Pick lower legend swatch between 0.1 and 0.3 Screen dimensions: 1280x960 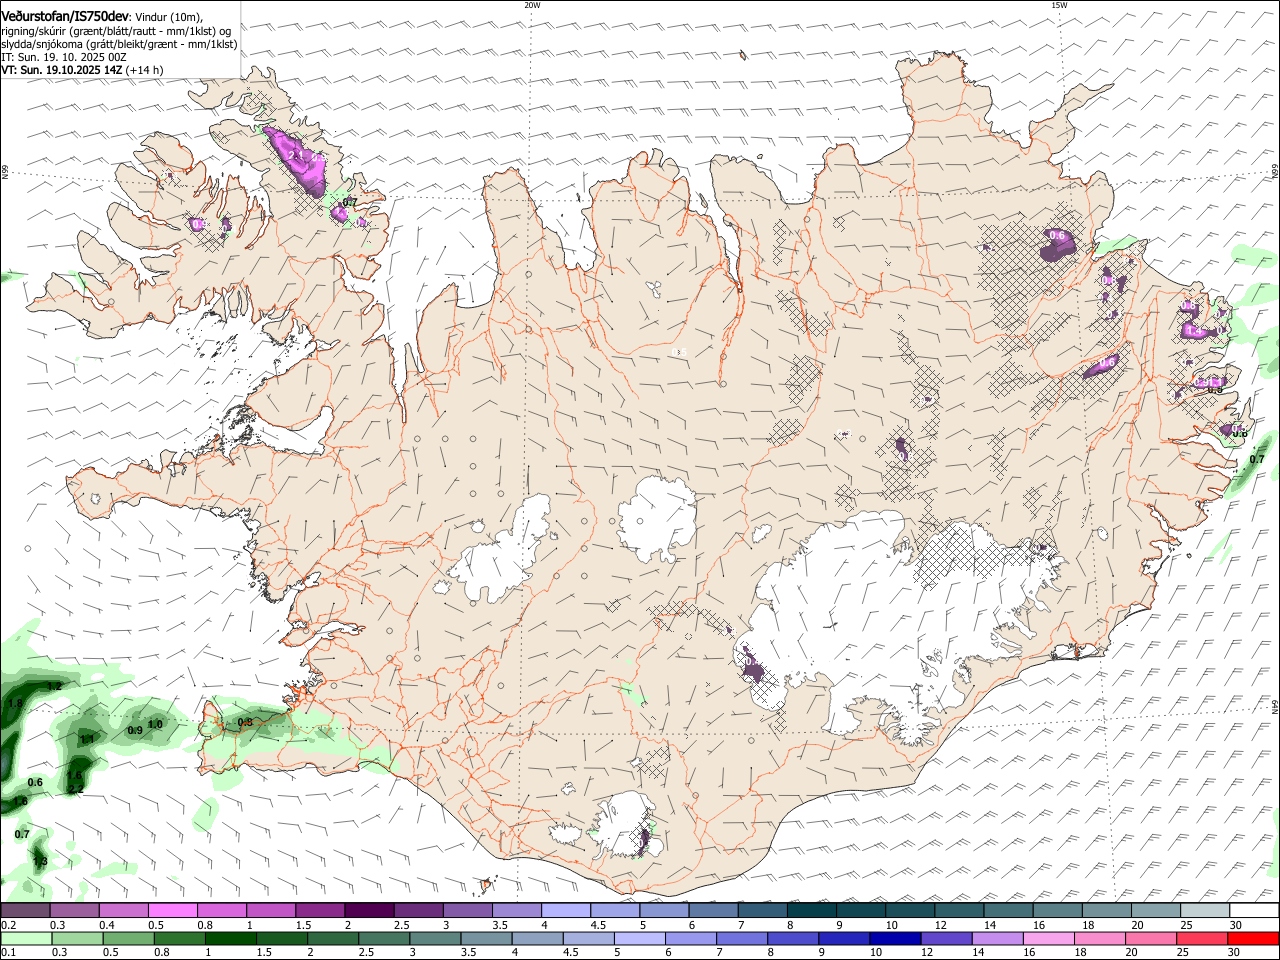point(26,938)
